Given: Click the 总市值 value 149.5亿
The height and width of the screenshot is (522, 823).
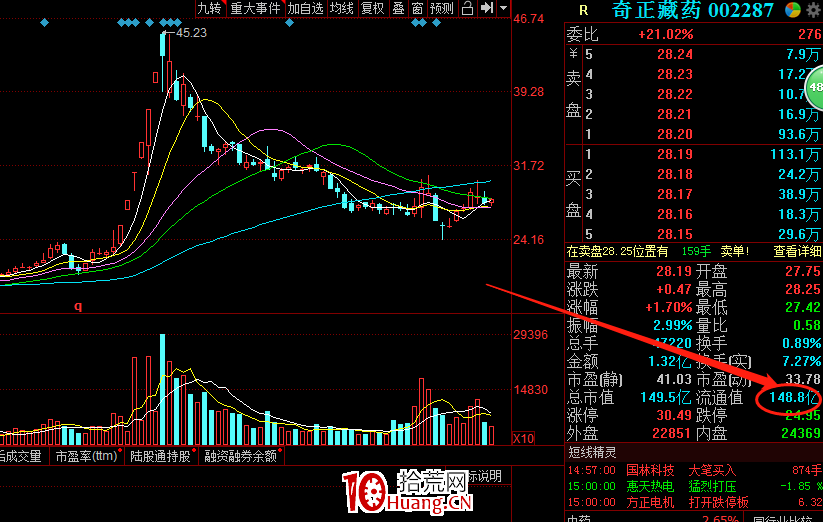Looking at the screenshot, I should (666, 397).
